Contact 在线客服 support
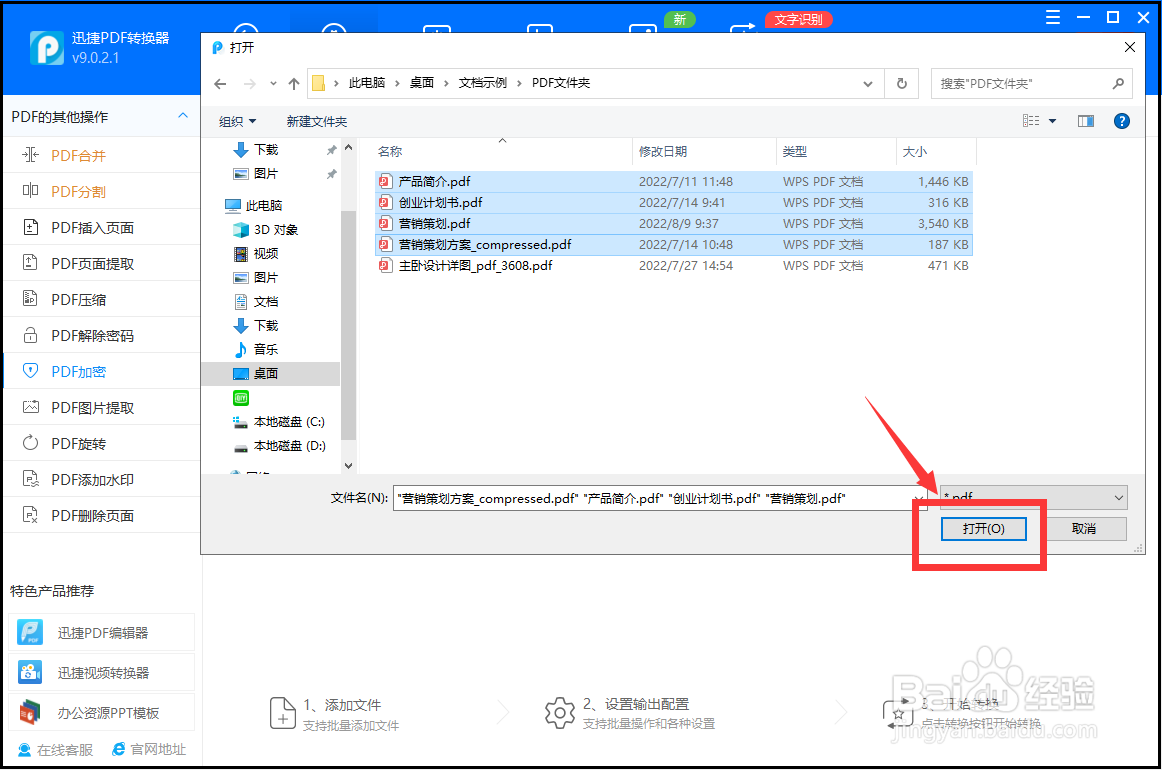 (x=56, y=749)
